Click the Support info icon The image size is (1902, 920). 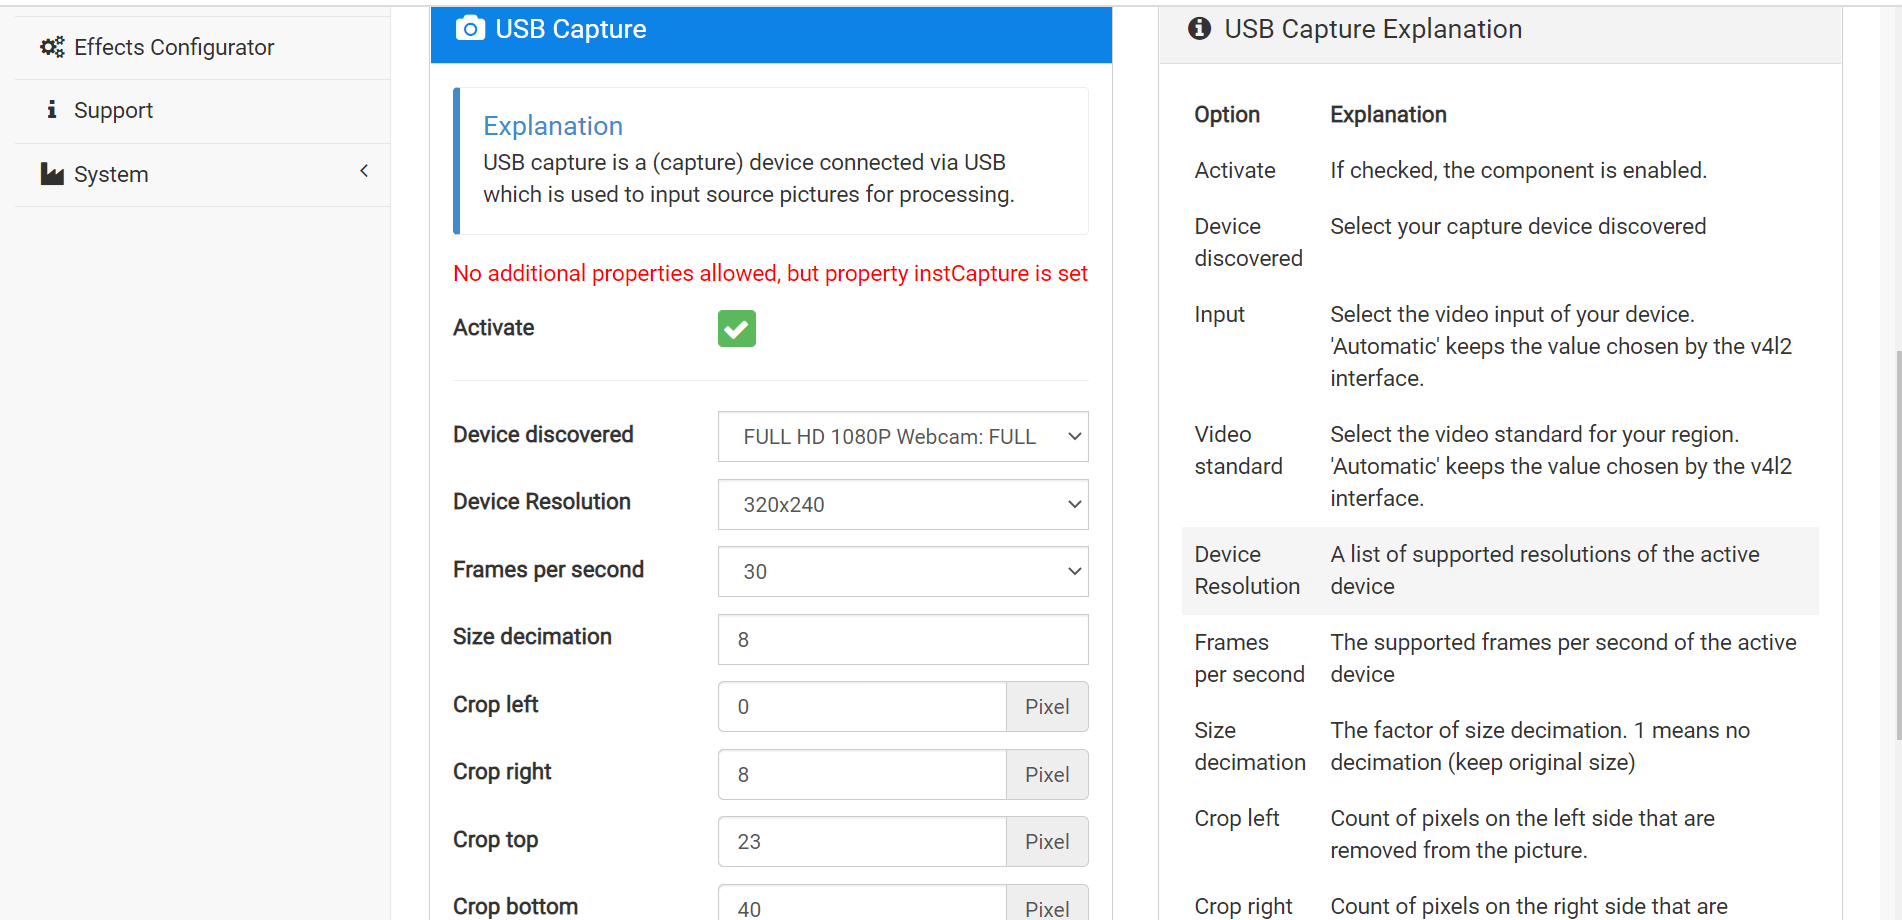pyautogui.click(x=52, y=110)
